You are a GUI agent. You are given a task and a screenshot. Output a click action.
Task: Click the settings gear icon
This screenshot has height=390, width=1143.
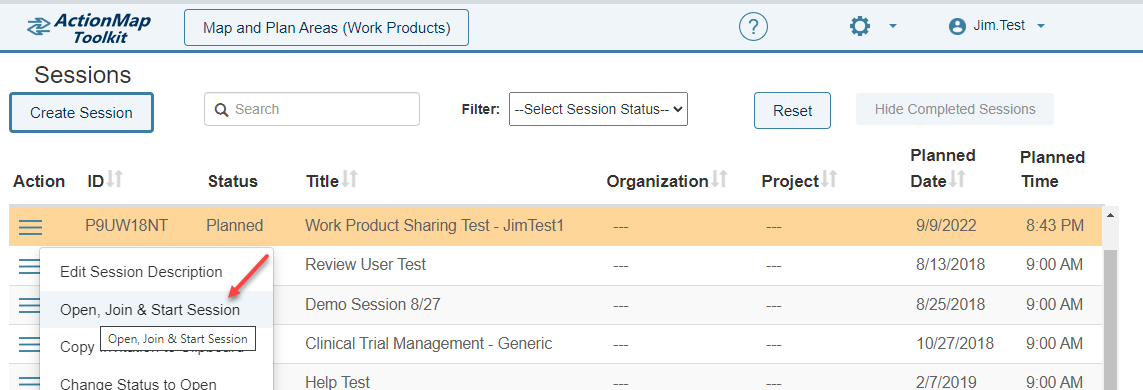click(x=860, y=27)
